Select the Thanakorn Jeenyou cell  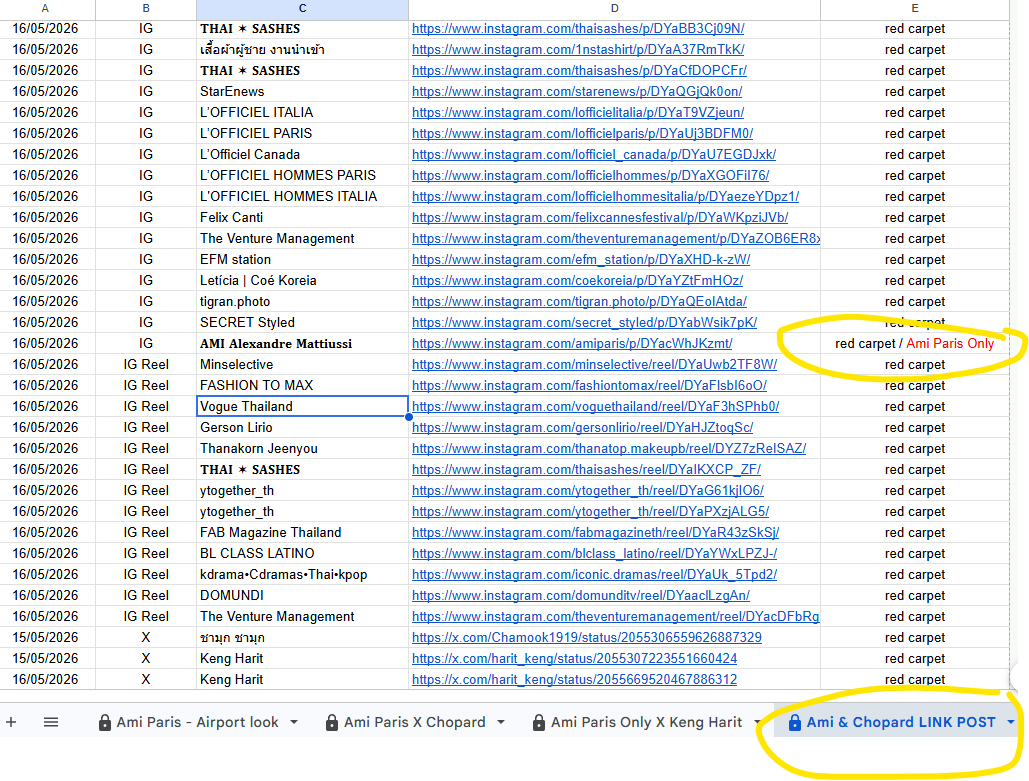coord(302,448)
